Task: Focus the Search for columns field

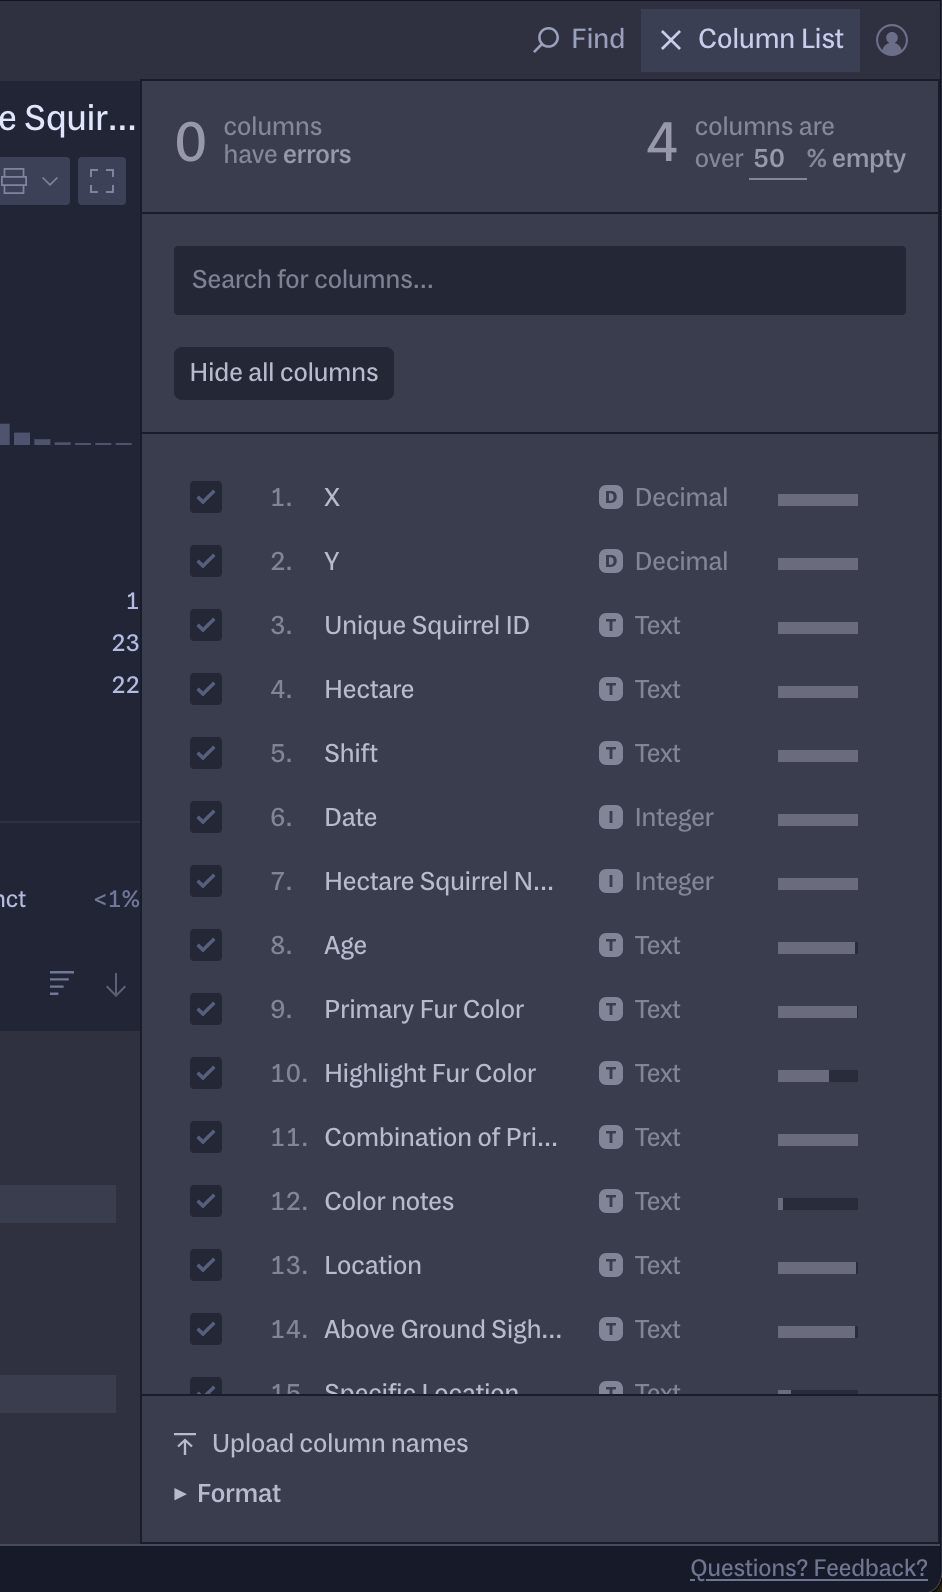Action: click(540, 280)
